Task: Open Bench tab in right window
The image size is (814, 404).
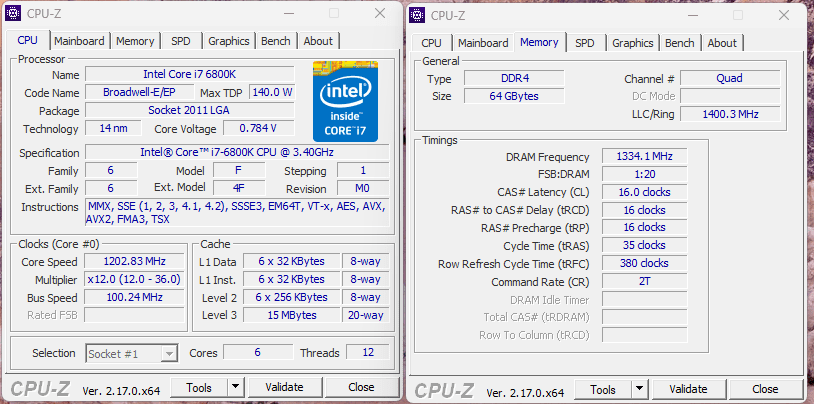Action: click(680, 43)
